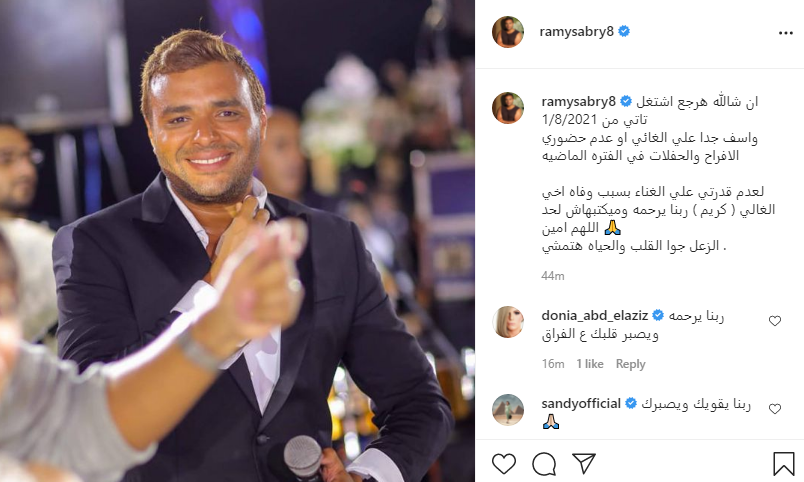Save post with bookmark icon
The image size is (804, 482).
pos(783,464)
